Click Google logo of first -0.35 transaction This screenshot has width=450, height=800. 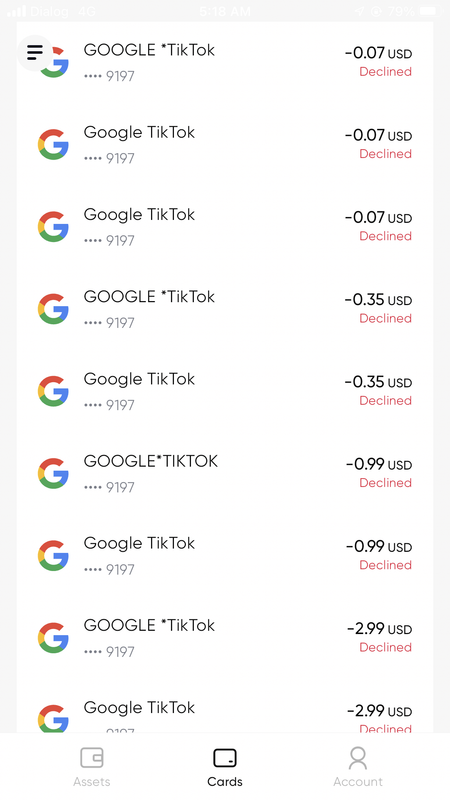click(x=53, y=309)
